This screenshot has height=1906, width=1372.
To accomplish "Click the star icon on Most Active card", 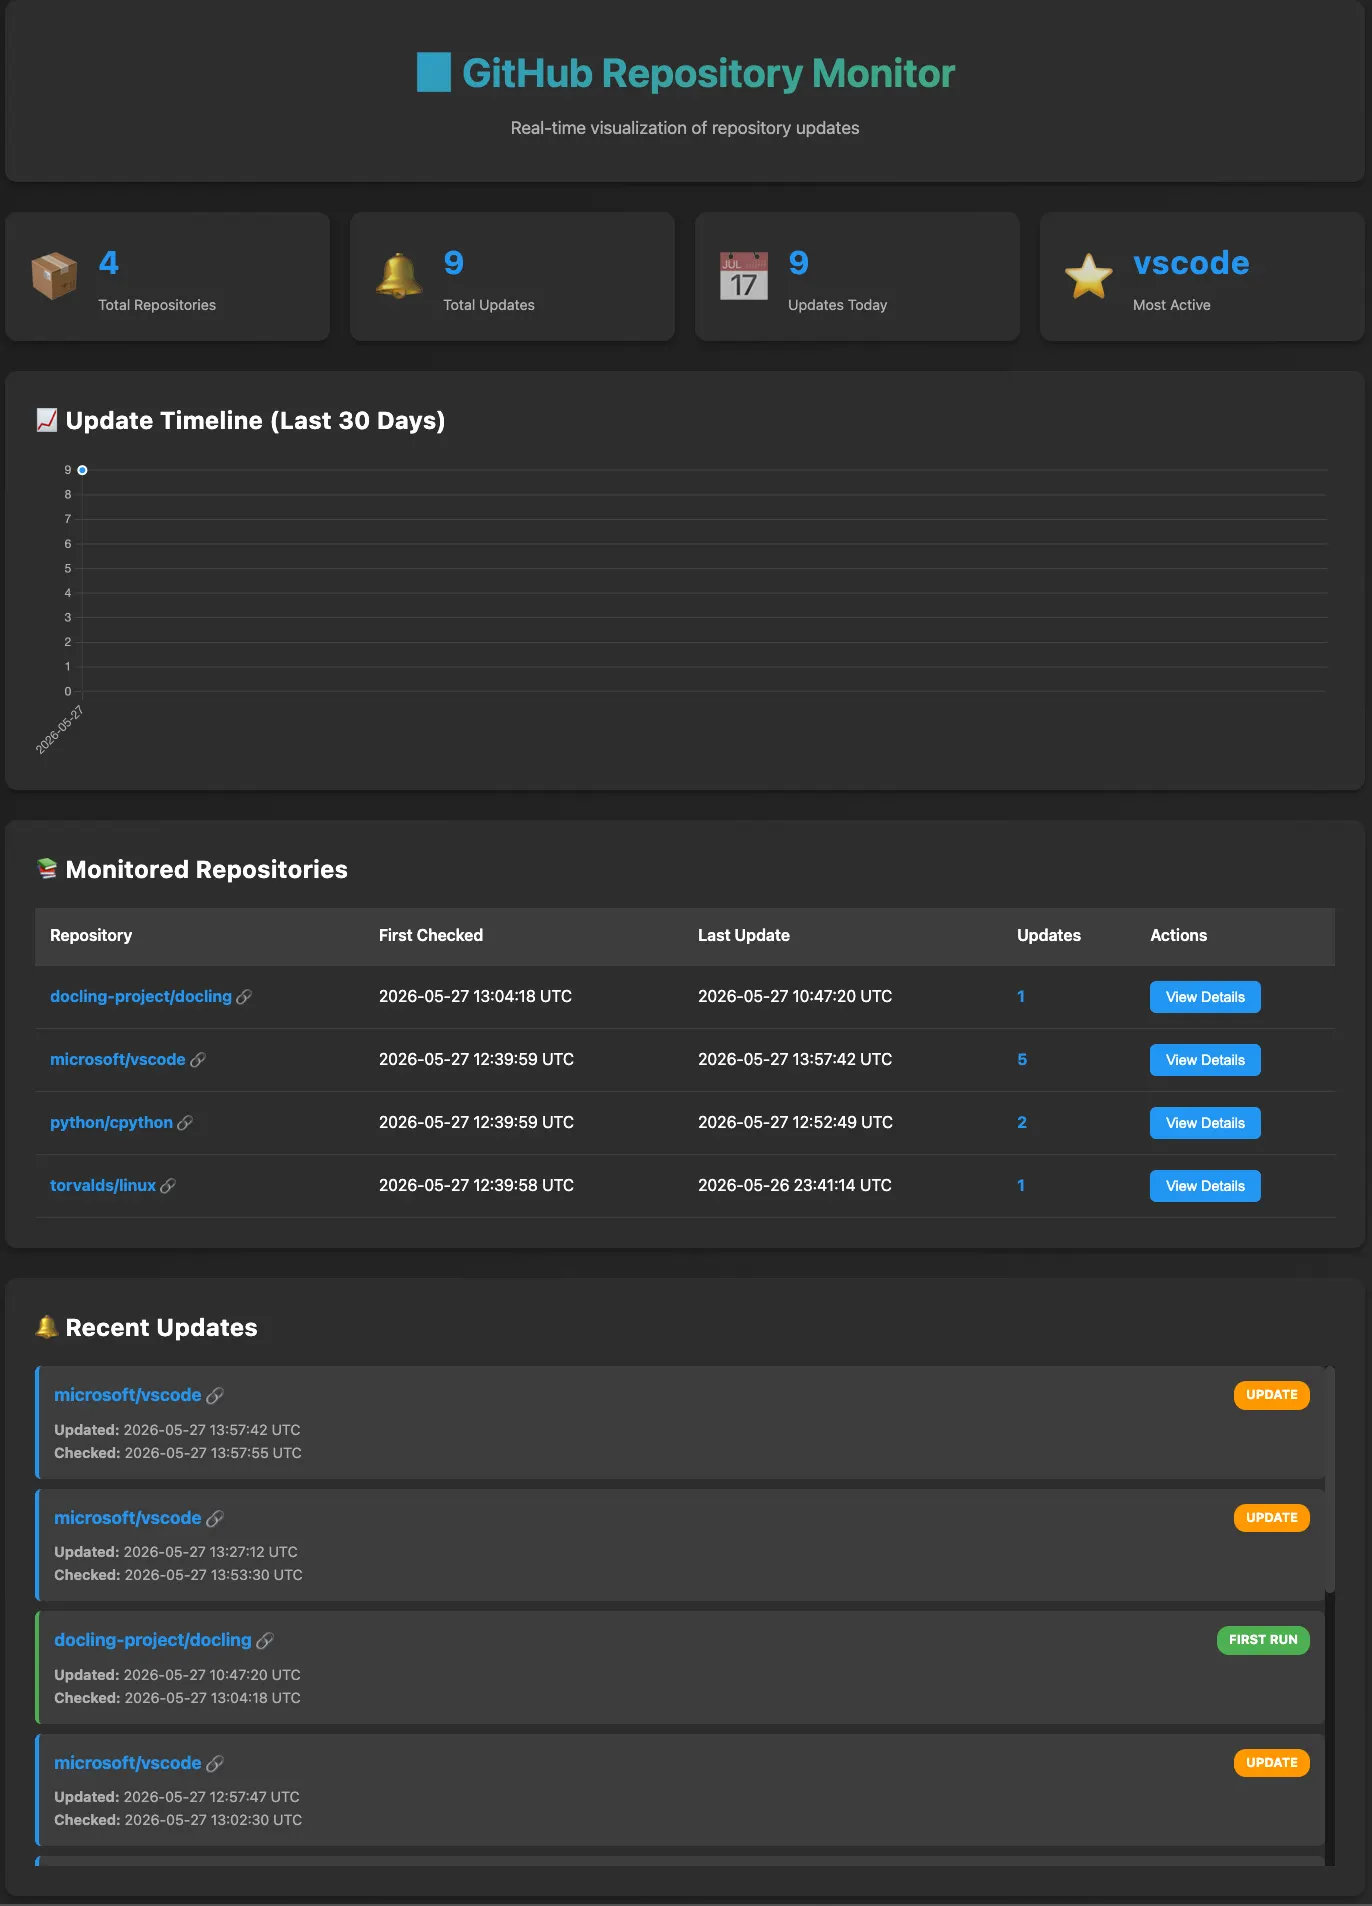I will (x=1088, y=276).
